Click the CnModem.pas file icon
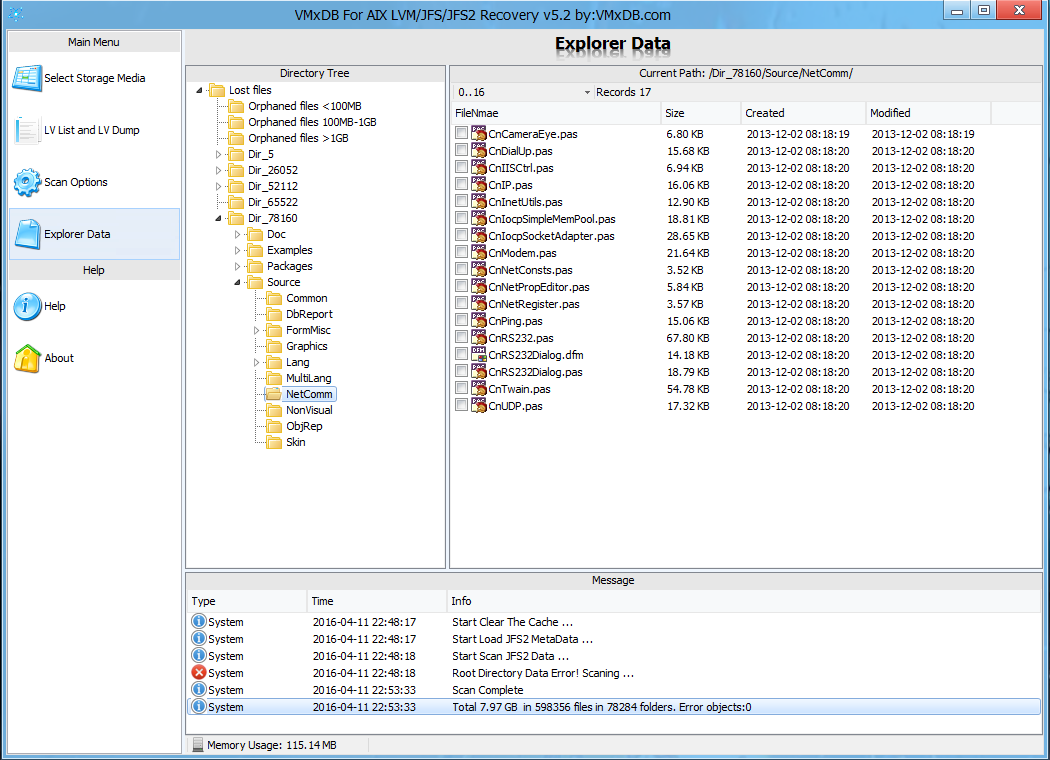 [478, 252]
